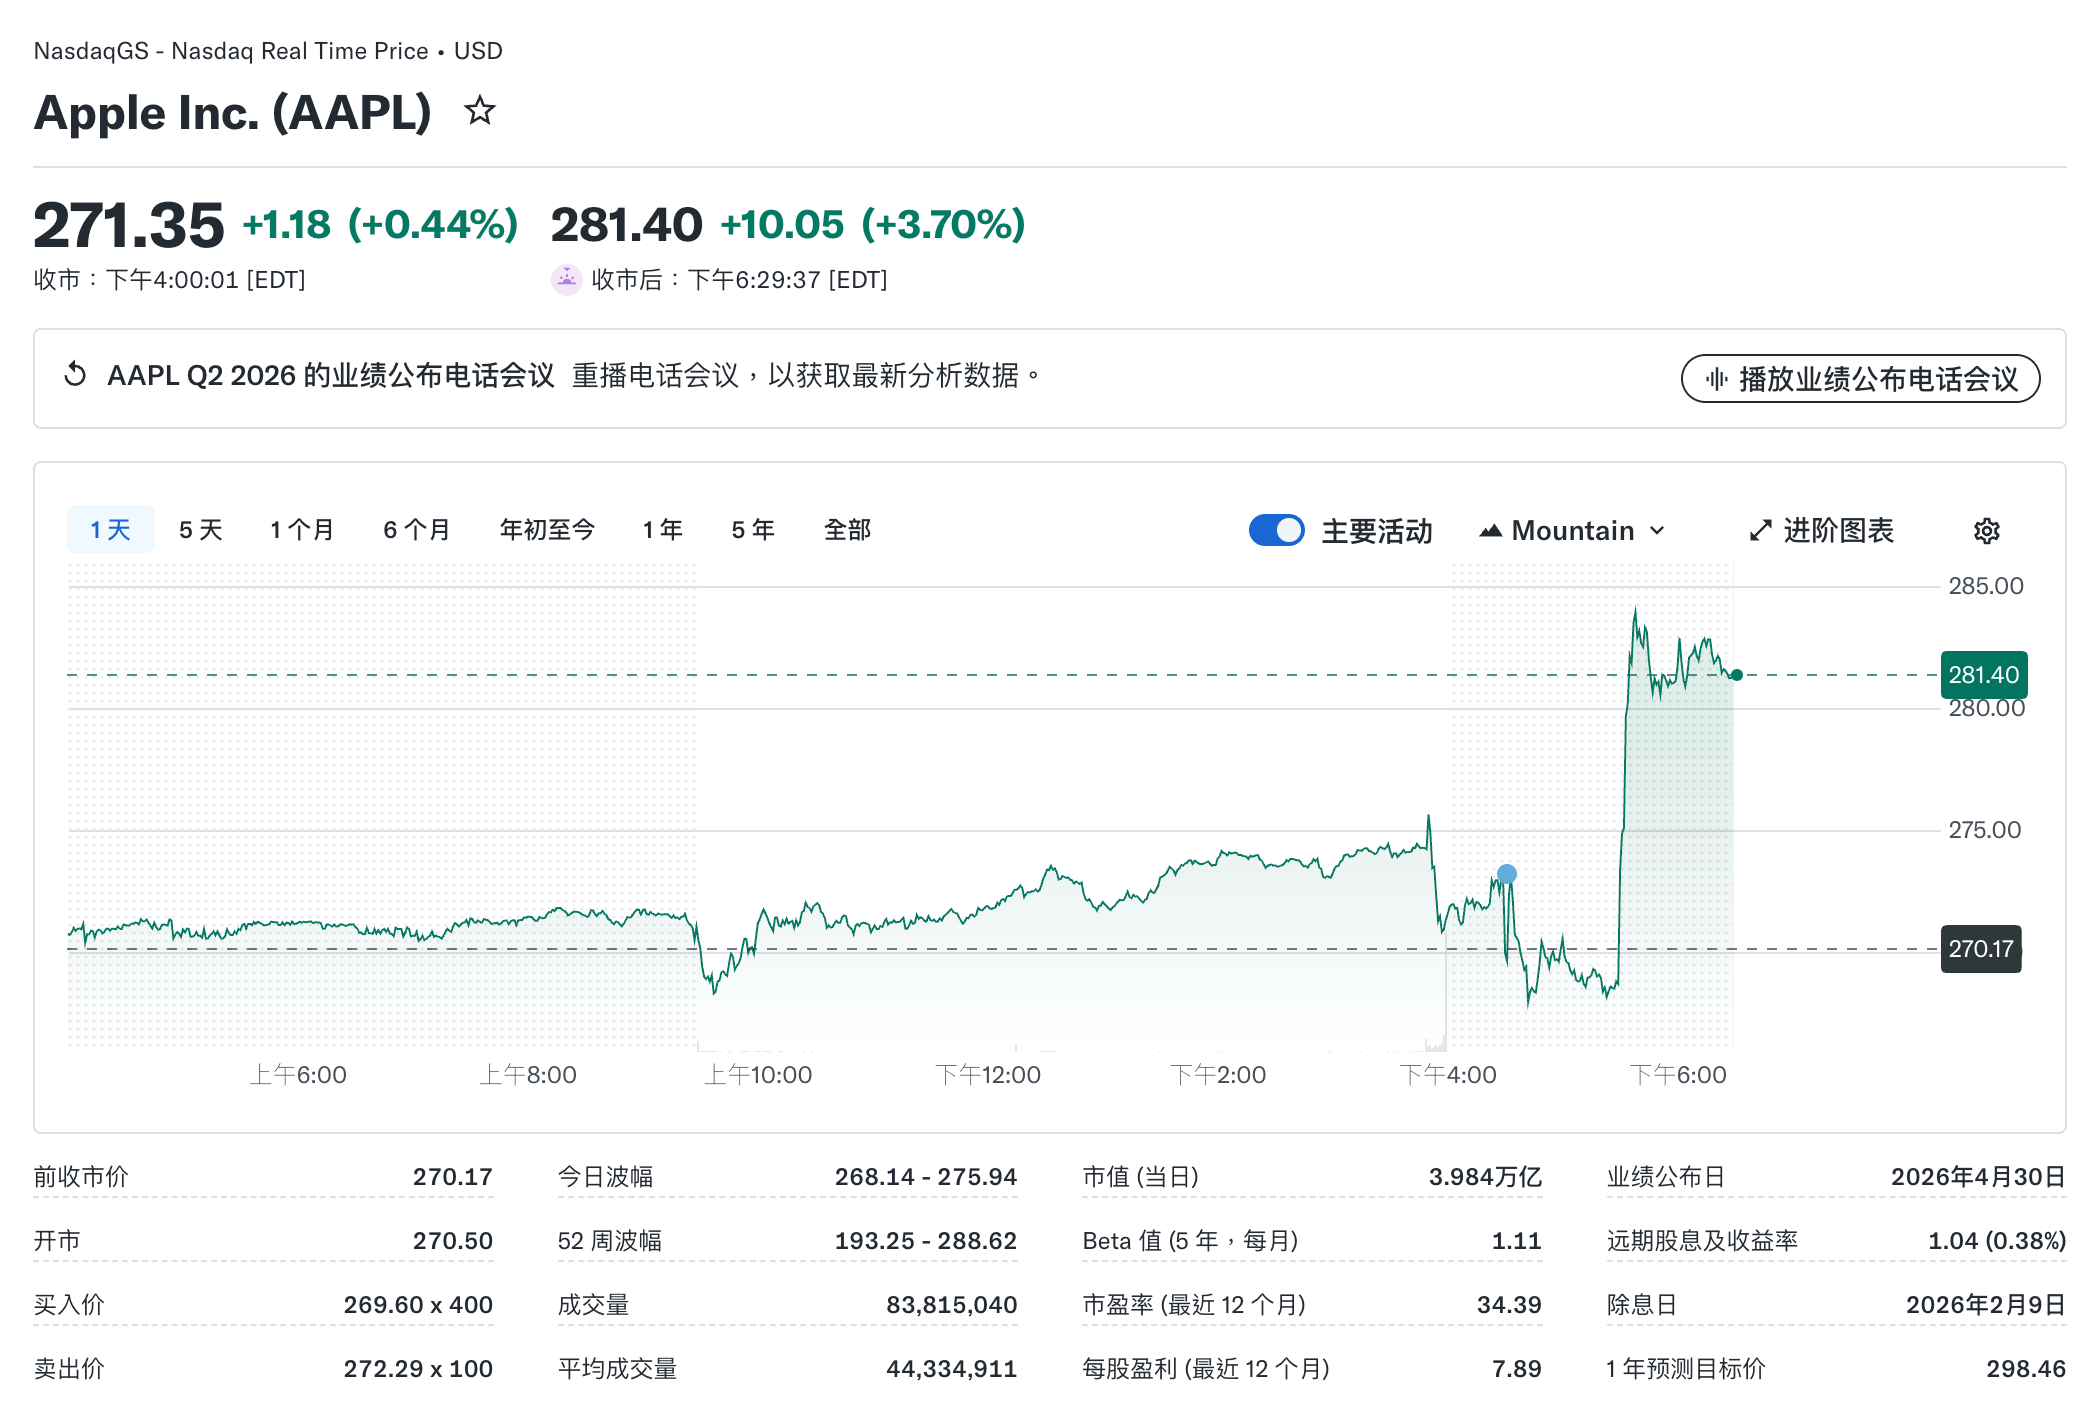Click the 前收市价 label
2078x1404 pixels.
81,1177
